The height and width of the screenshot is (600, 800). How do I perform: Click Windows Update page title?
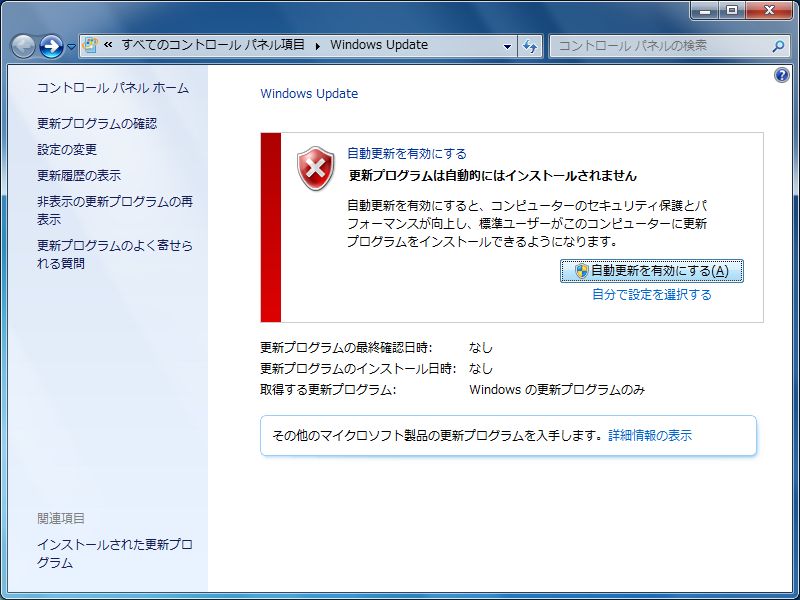click(x=309, y=94)
